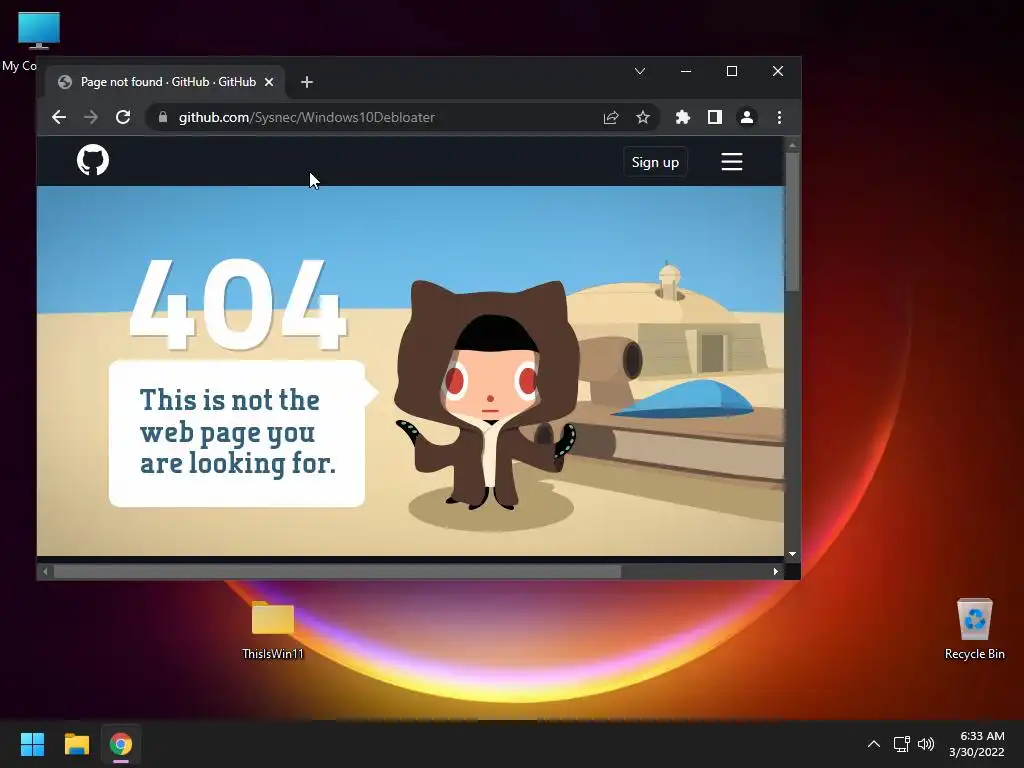Reload the GitHub page

pyautogui.click(x=123, y=117)
